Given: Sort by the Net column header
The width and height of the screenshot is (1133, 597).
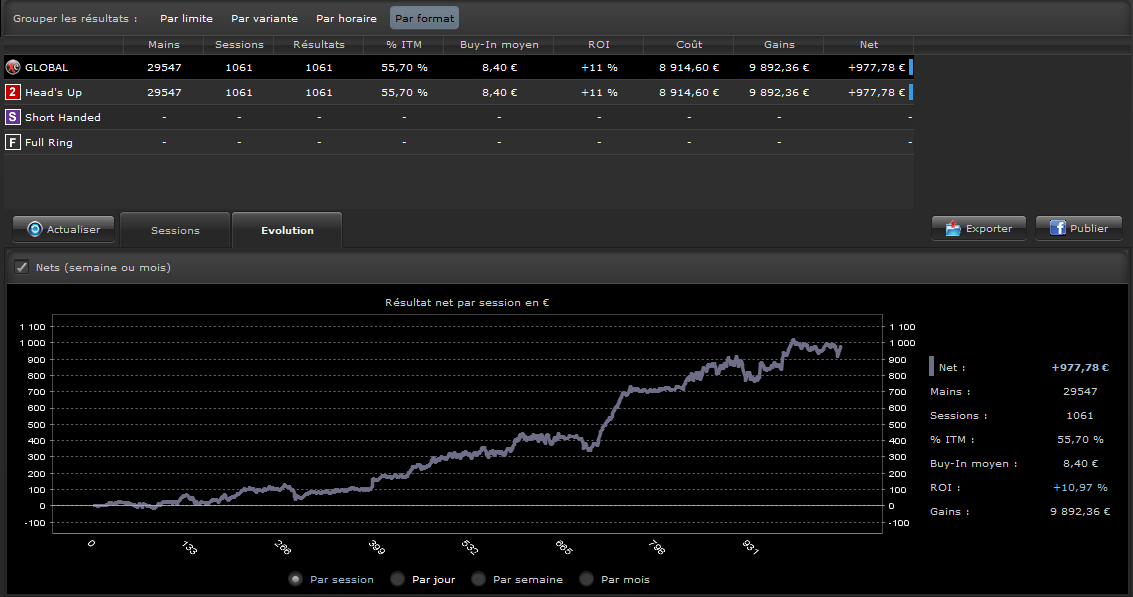Looking at the screenshot, I should (x=869, y=44).
